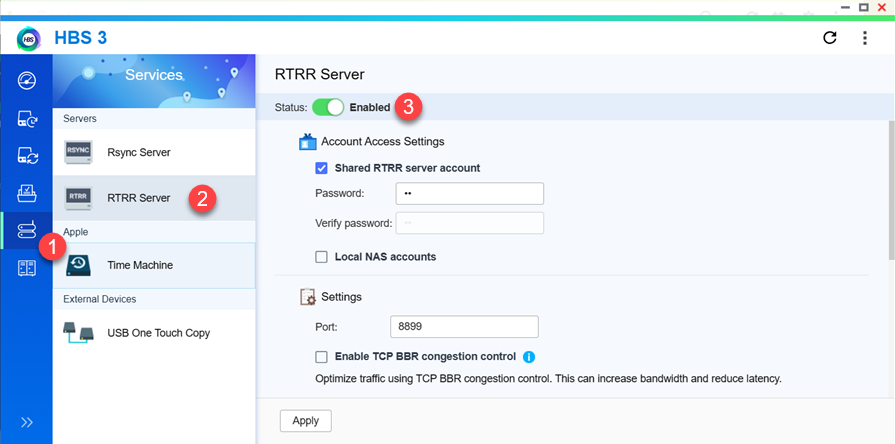The image size is (895, 444).
Task: Open the Backup & Restore sidebar icon
Action: (x=27, y=119)
